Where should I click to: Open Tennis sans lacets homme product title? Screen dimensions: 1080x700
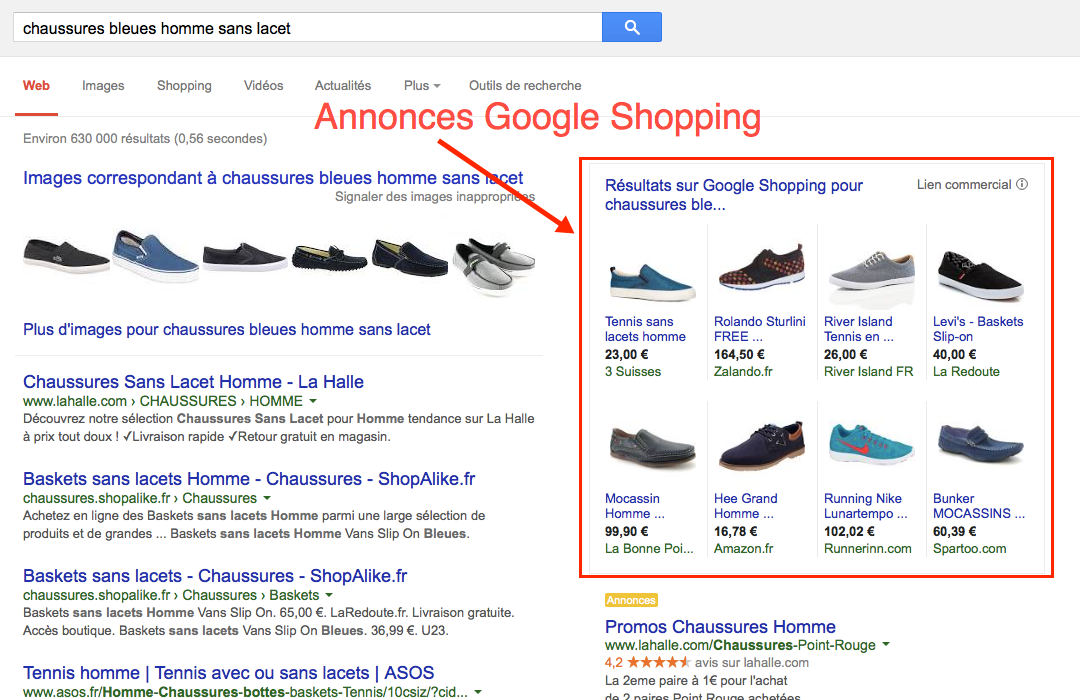[x=645, y=329]
